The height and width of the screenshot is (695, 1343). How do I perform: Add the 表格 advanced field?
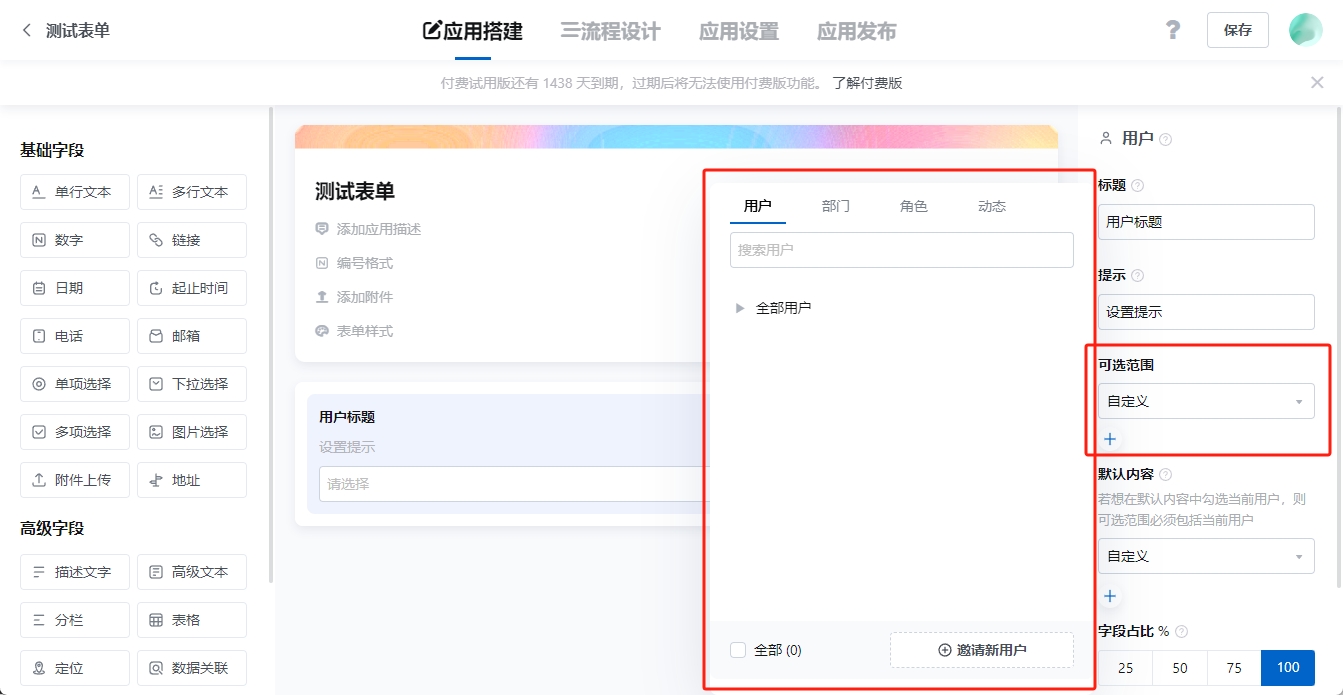(x=191, y=619)
